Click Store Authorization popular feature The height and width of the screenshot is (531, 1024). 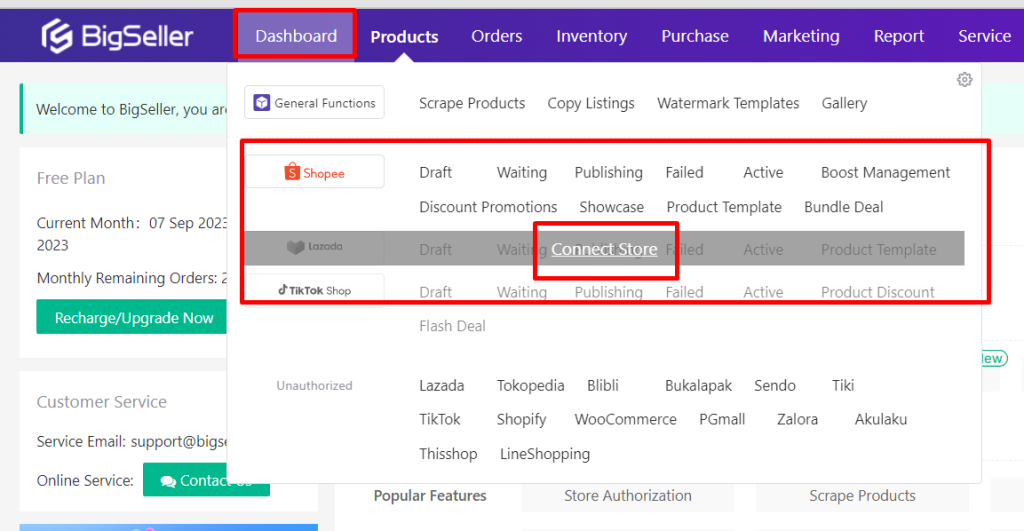(628, 496)
